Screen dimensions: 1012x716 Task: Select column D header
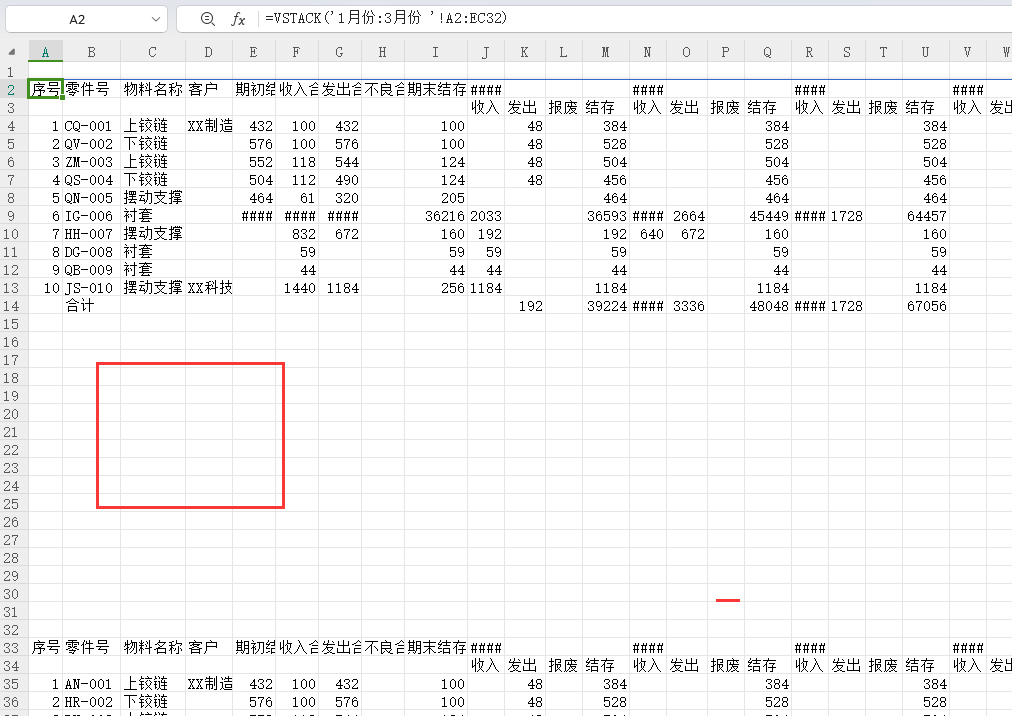pyautogui.click(x=208, y=52)
